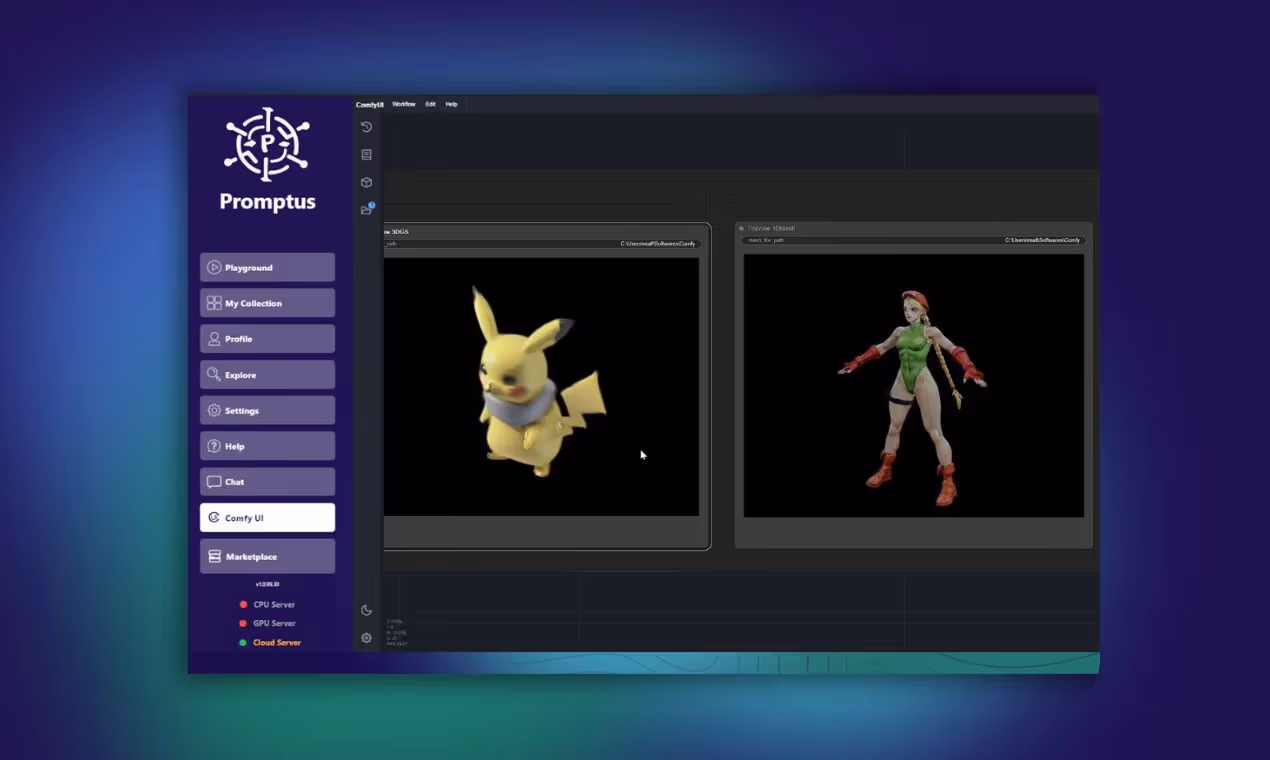Image resolution: width=1270 pixels, height=760 pixels.
Task: Open the Help menu in ComfyUI
Action: (x=451, y=104)
